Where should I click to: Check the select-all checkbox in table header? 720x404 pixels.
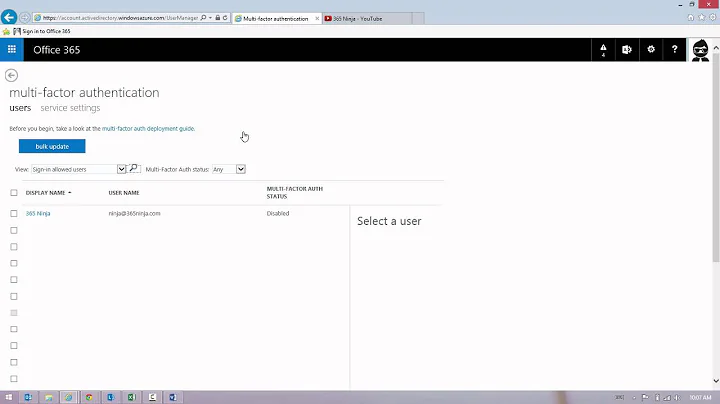tap(14, 193)
